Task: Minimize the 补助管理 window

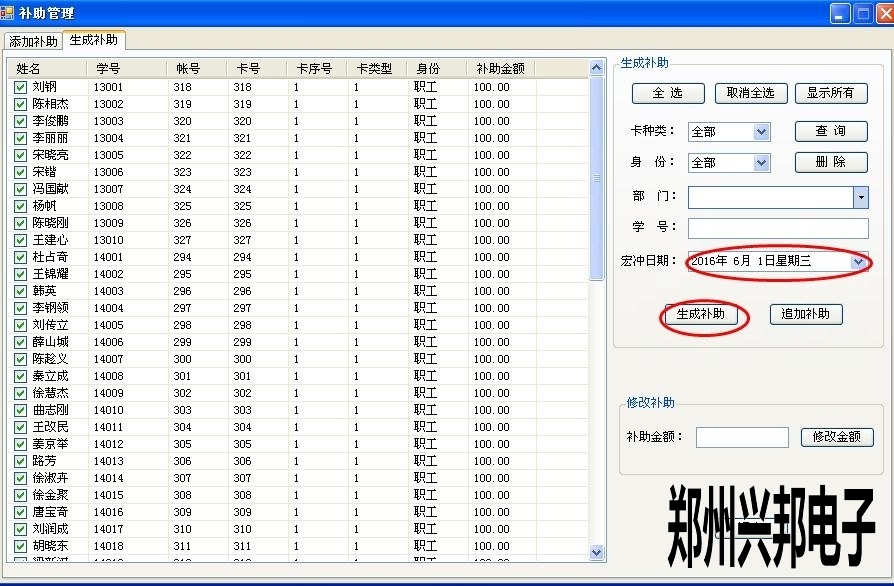Action: point(839,14)
